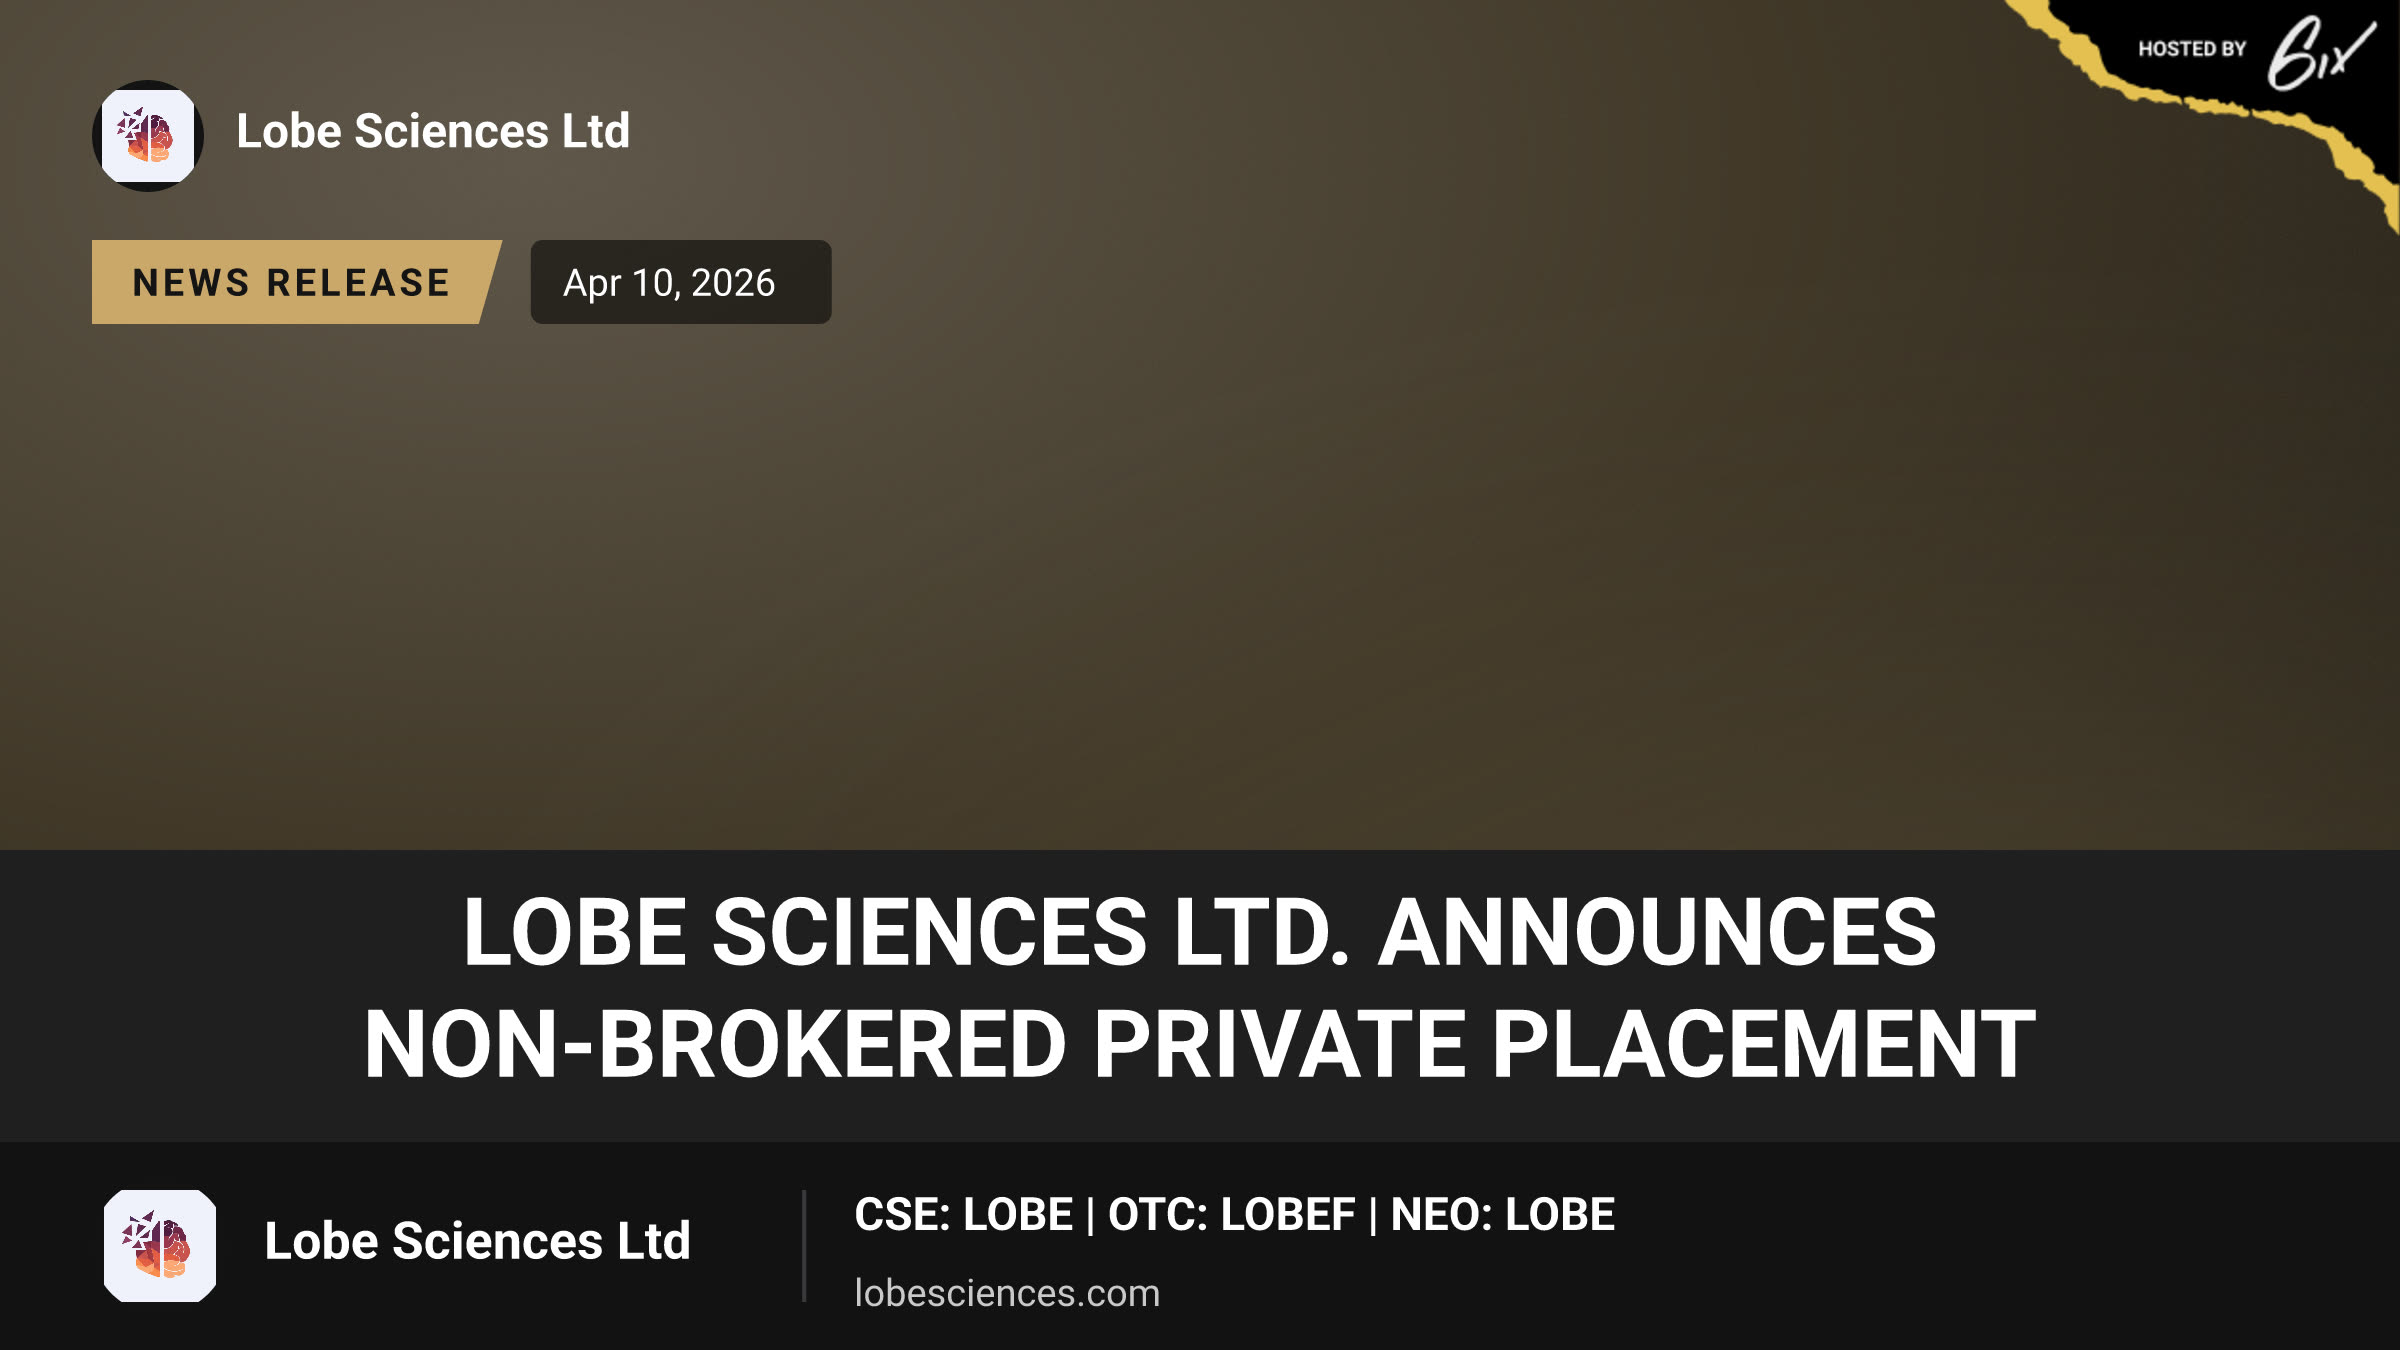Open the lobesciences.com website link
The image size is (2400, 1350).
[x=1007, y=1293]
